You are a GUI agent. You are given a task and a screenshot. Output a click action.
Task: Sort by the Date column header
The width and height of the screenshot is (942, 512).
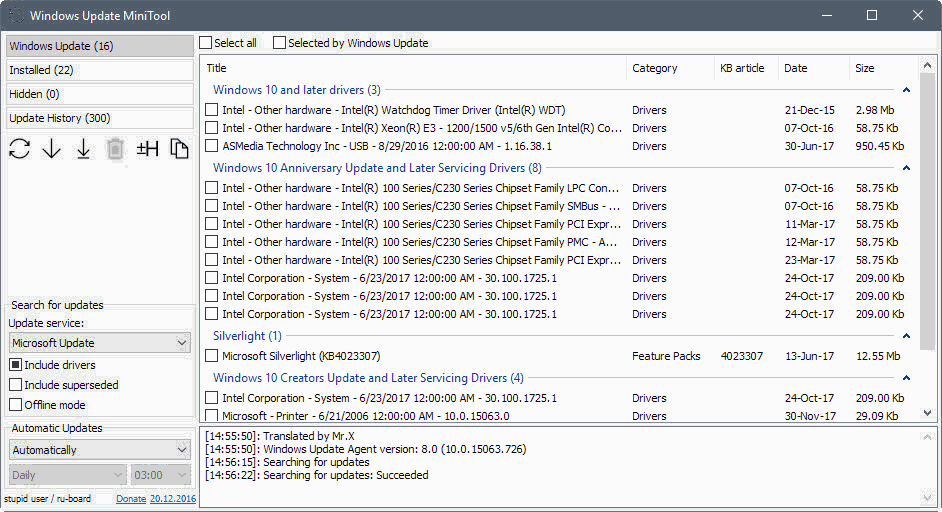pyautogui.click(x=813, y=69)
